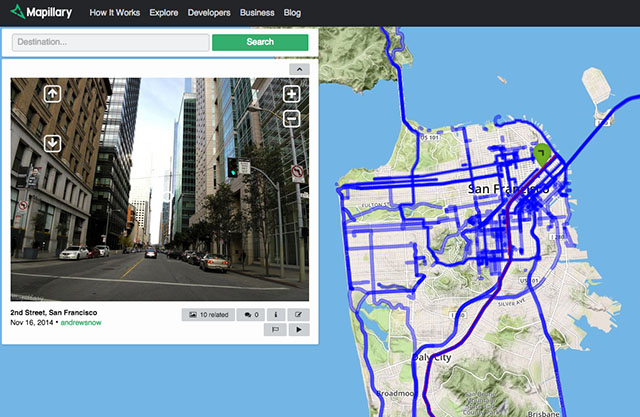Open the How It Works page
The width and height of the screenshot is (640, 417).
(x=115, y=13)
